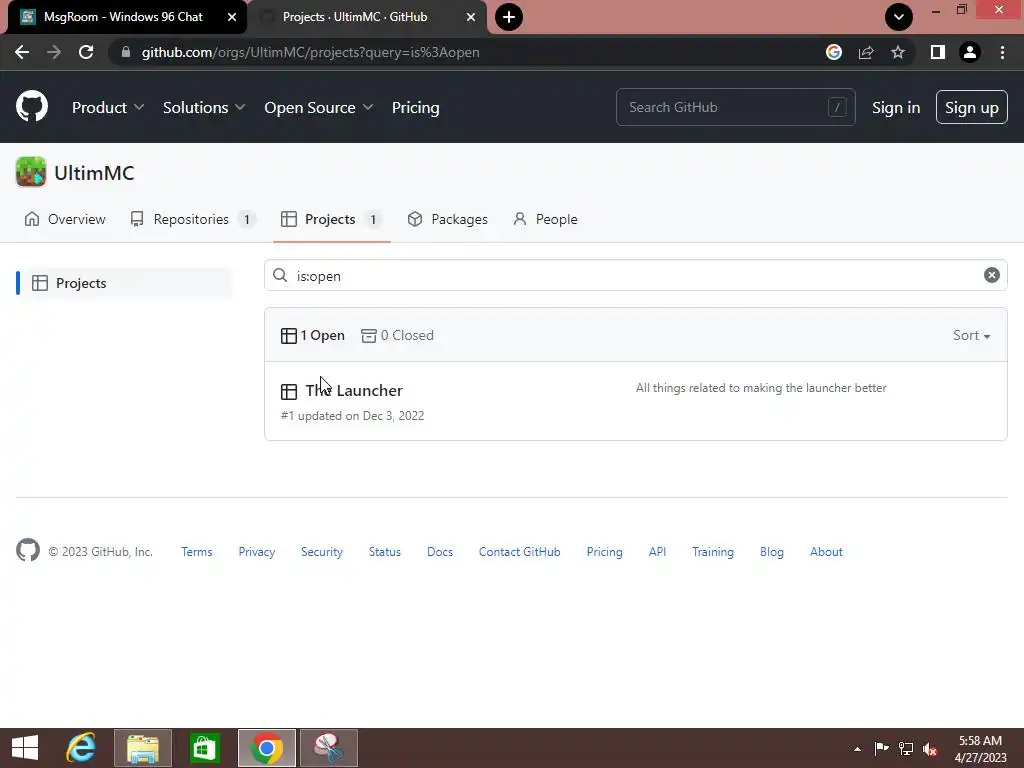Viewport: 1024px width, 768px height.
Task: Select Projects in the left sidebar
Action: (x=124, y=283)
